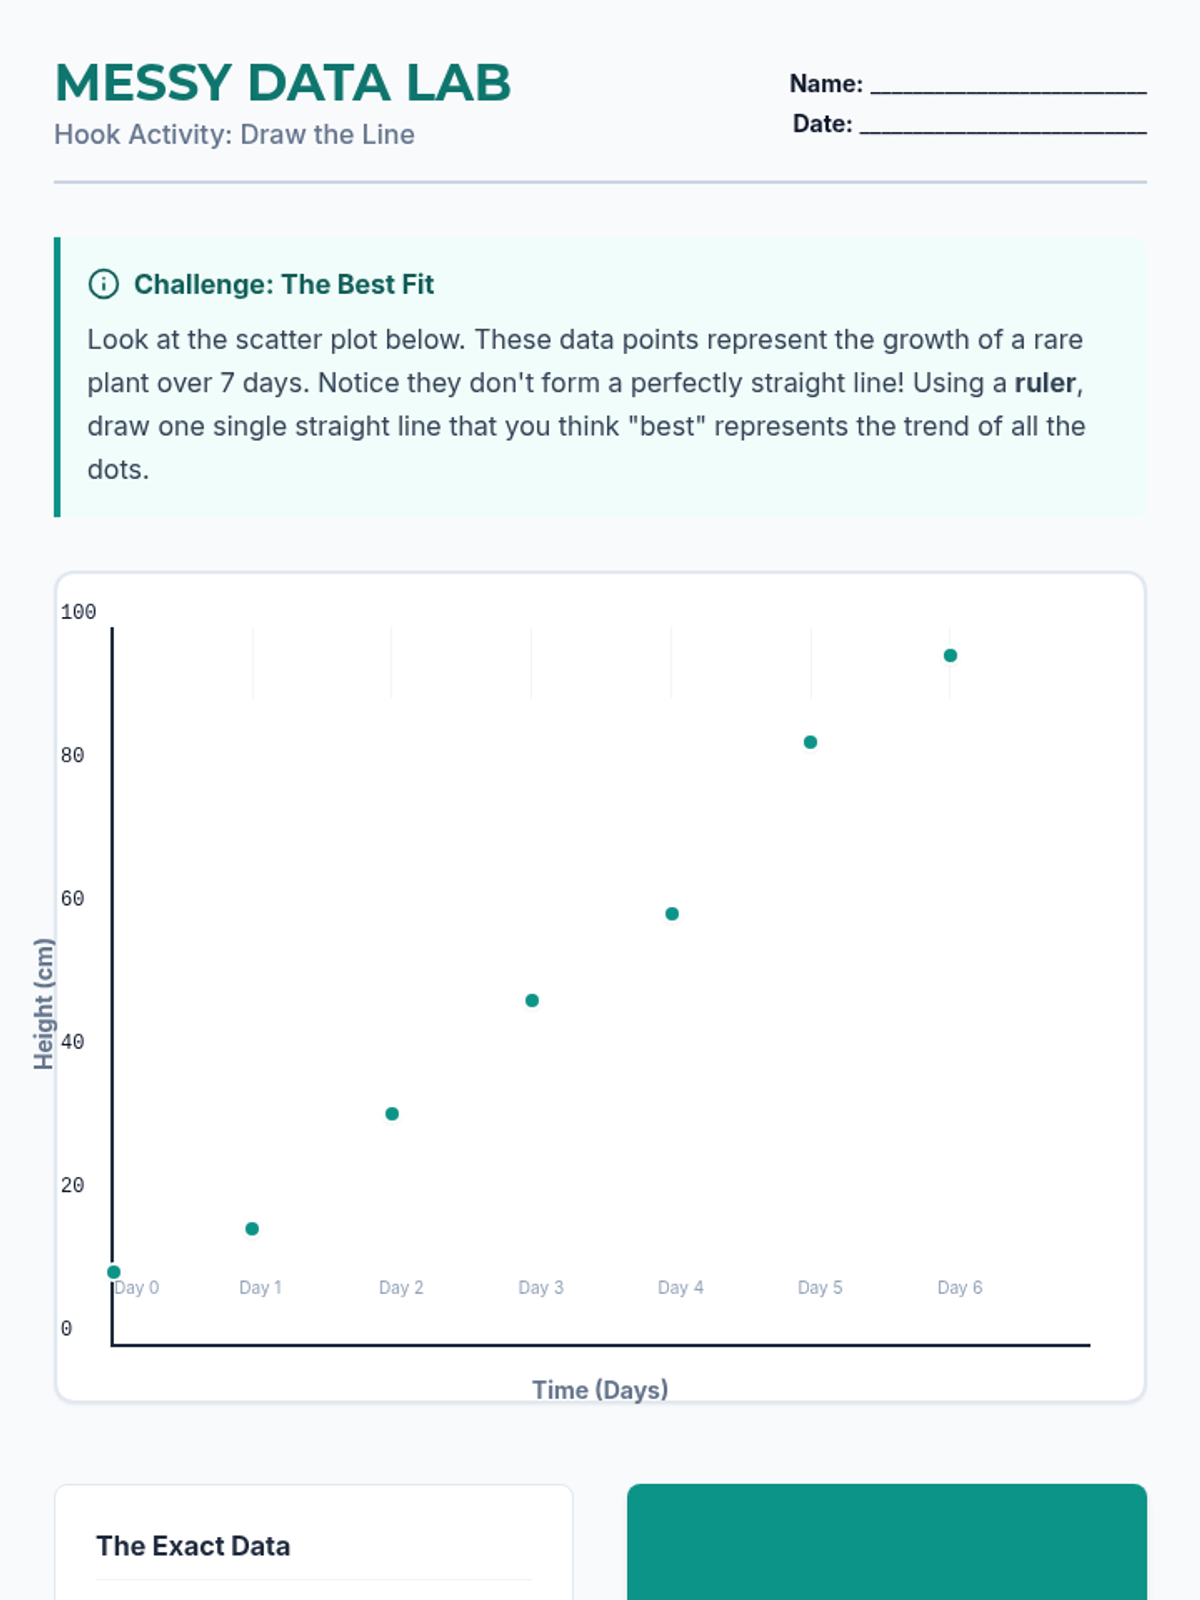Screen dimensions: 1200x1600
Task: Click 'The Exact Data' card heading
Action: [193, 1546]
